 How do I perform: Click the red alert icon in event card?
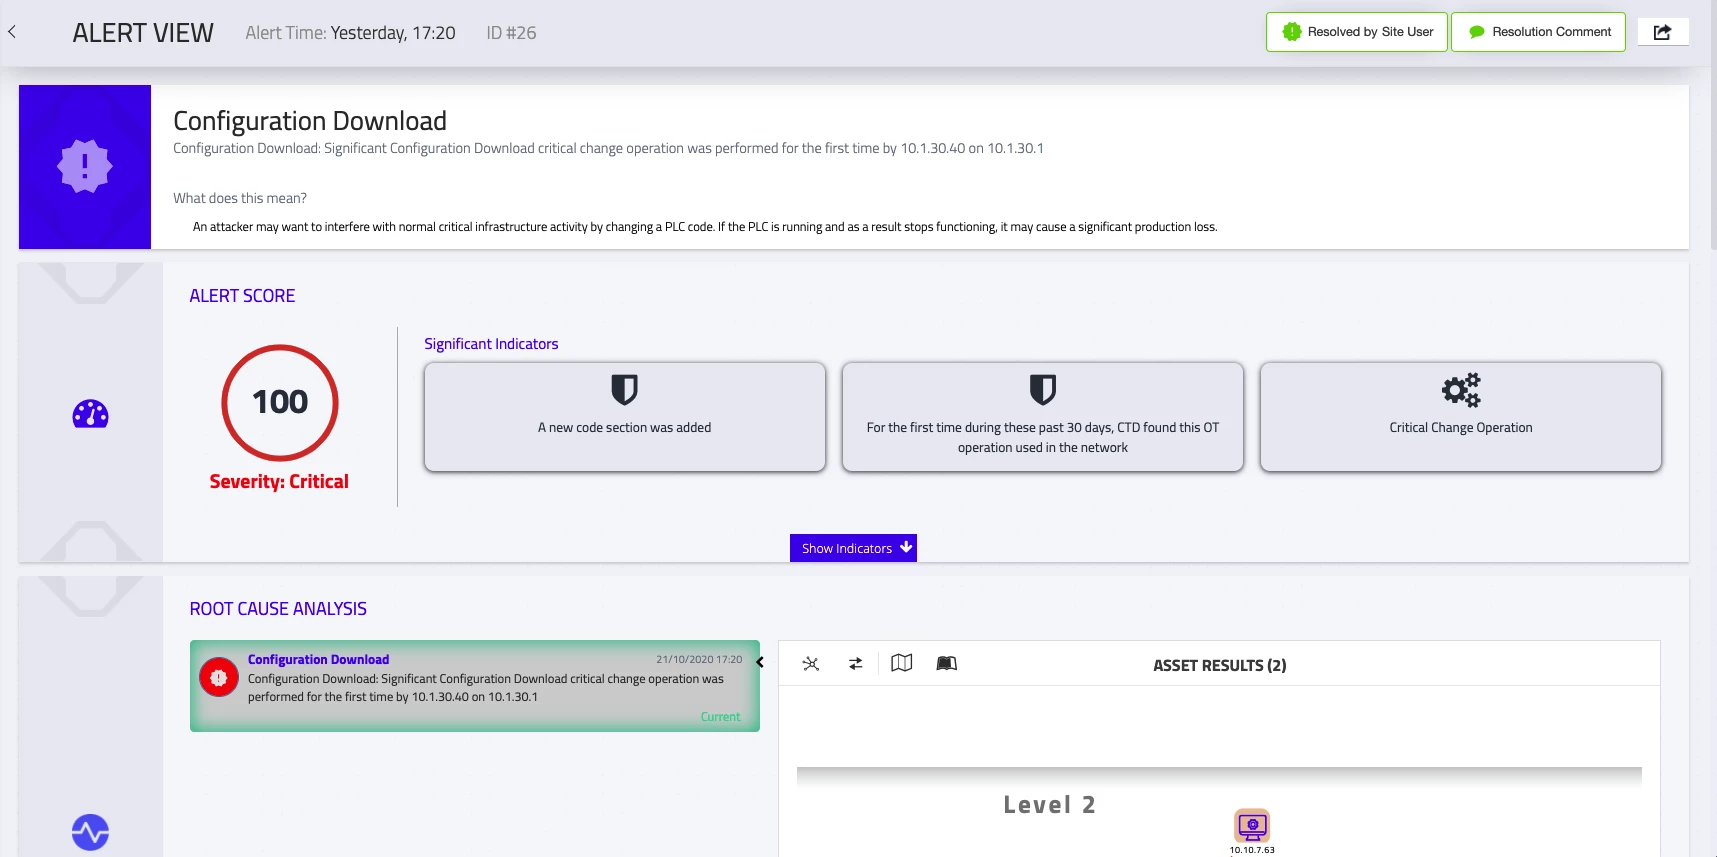[x=218, y=678]
